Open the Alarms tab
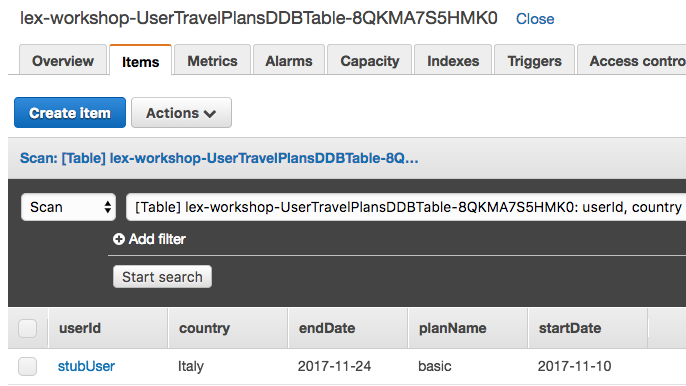Viewport: 686px width, 386px height. click(289, 60)
